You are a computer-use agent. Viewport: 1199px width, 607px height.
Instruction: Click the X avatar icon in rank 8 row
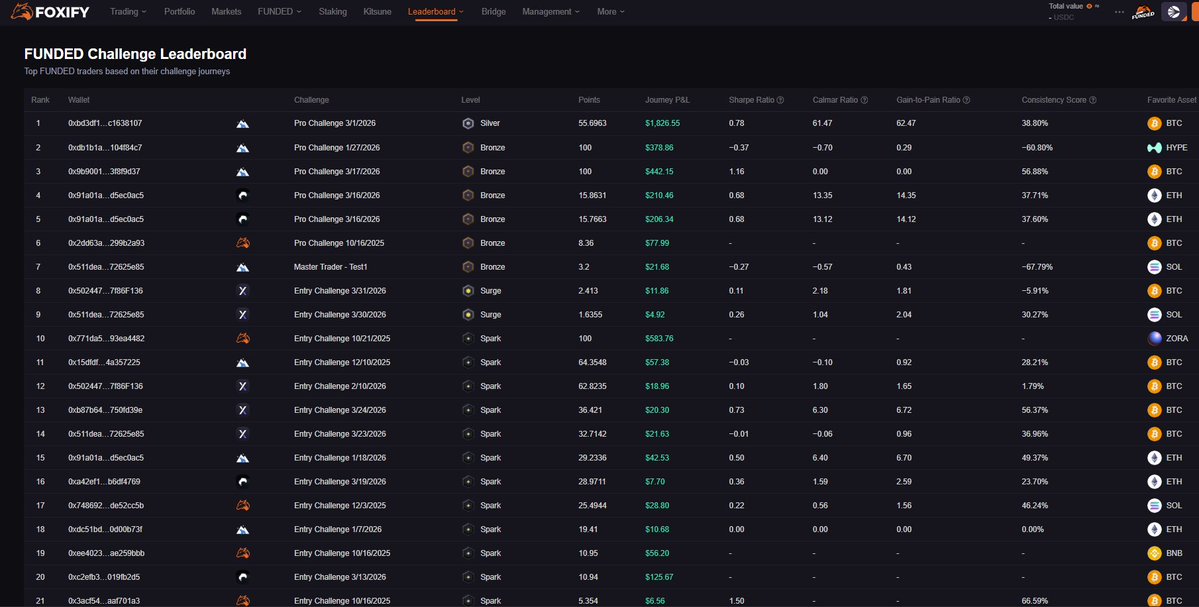click(x=242, y=291)
